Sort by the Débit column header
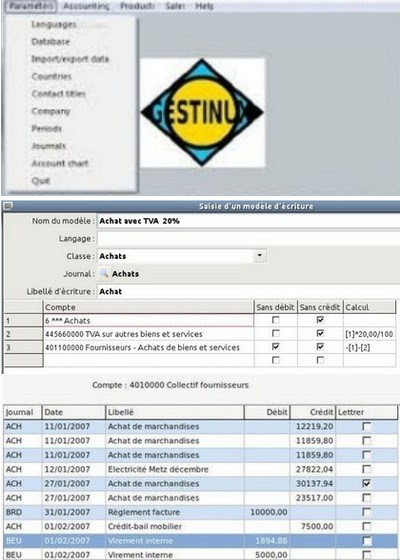The height and width of the screenshot is (560, 400). [267, 412]
